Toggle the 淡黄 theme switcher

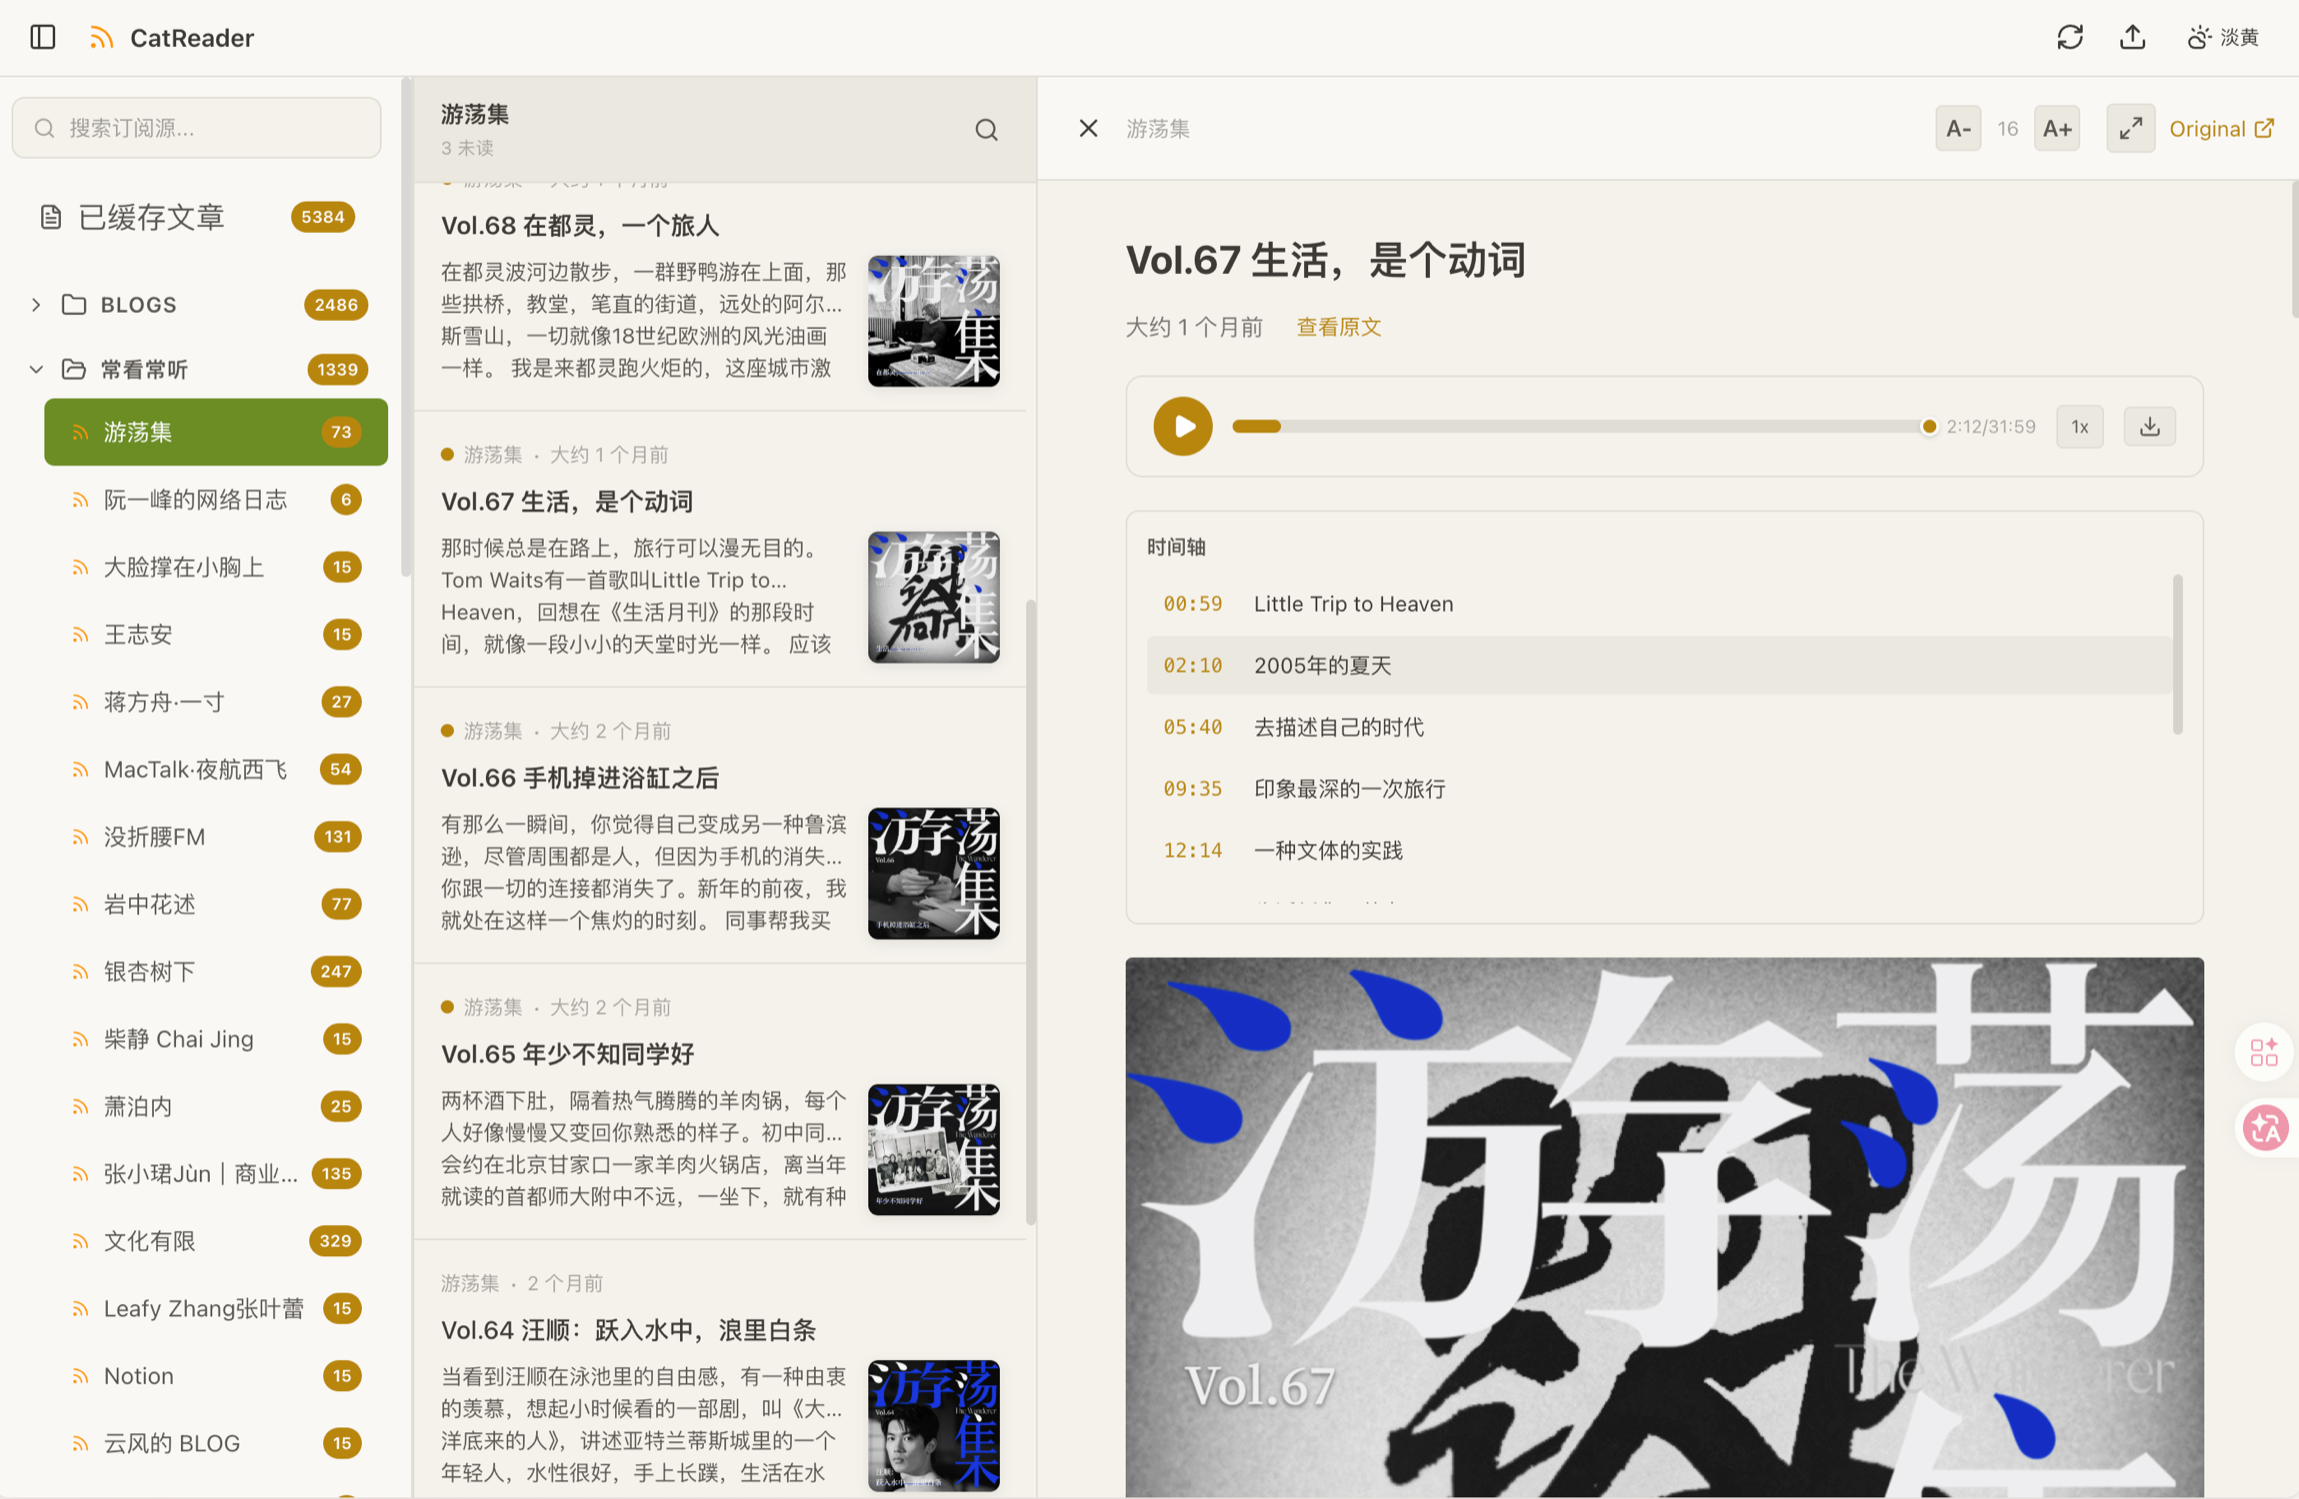[2223, 37]
